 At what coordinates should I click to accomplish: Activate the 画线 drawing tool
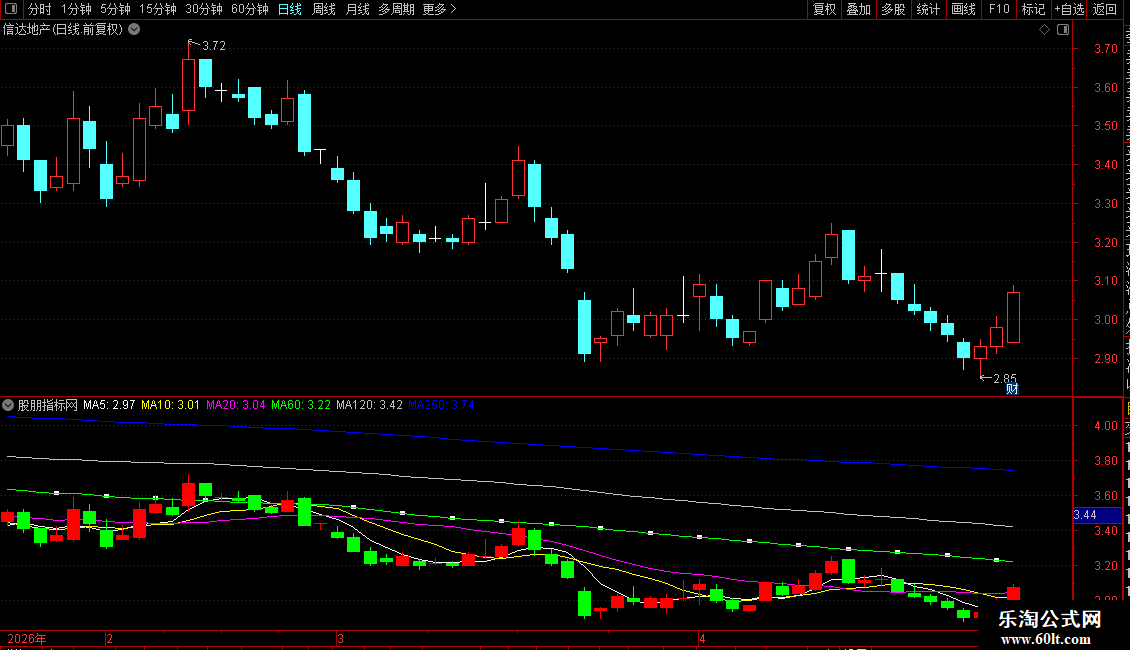[963, 9]
